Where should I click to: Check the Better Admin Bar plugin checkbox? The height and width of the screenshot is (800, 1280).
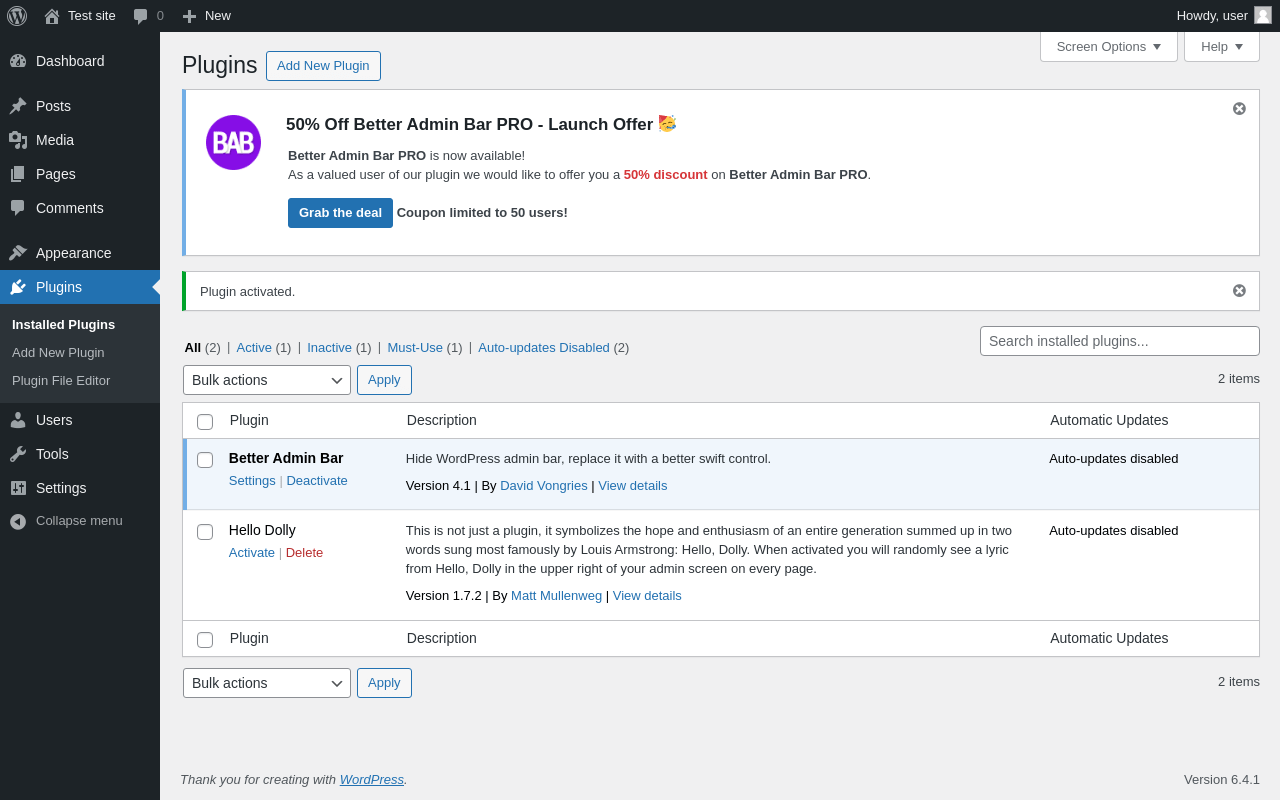pyautogui.click(x=205, y=460)
